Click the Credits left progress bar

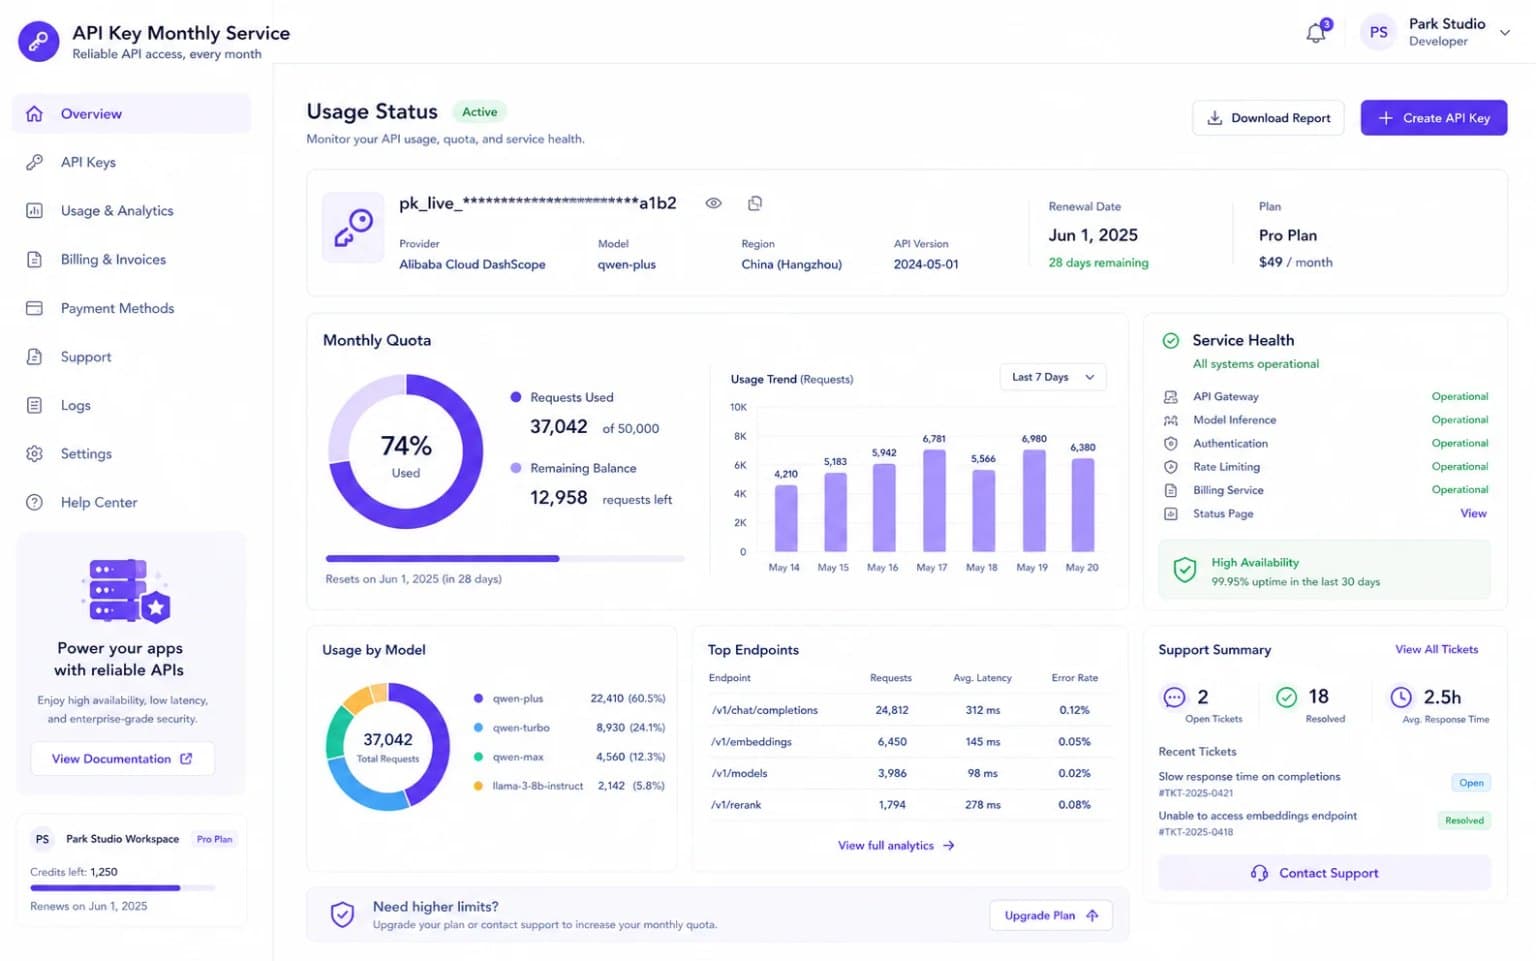[123, 888]
